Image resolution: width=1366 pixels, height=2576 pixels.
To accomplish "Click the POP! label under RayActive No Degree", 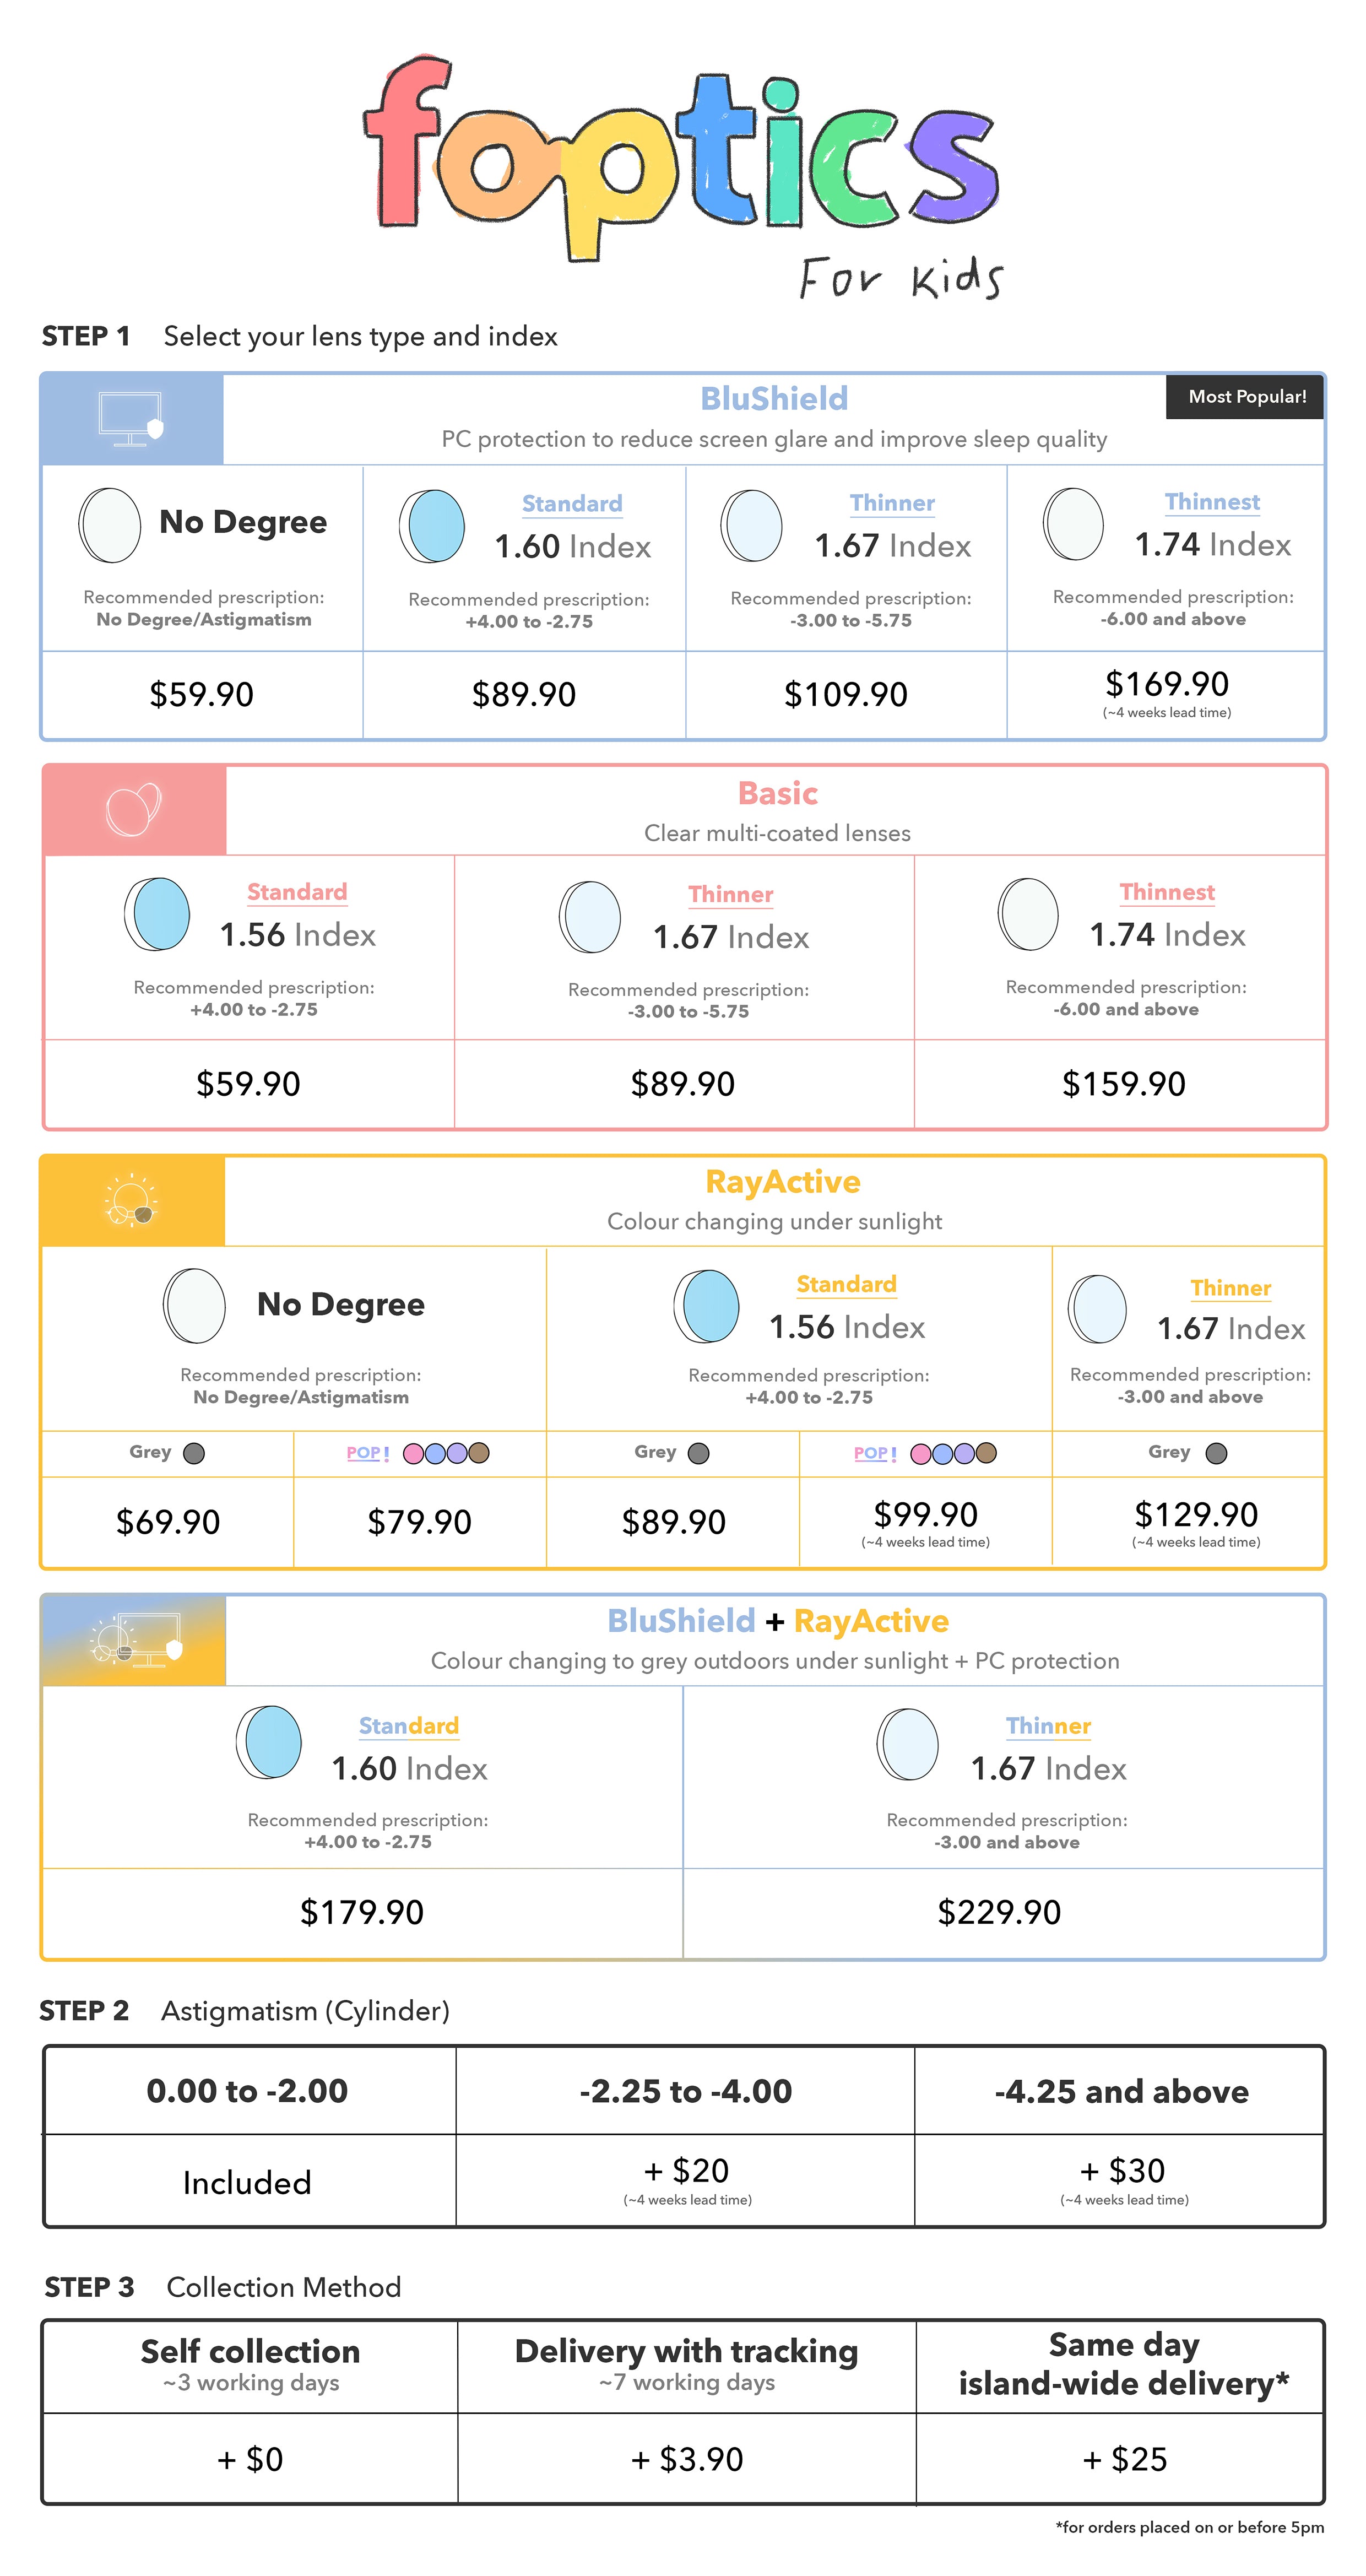I will click(x=367, y=1453).
